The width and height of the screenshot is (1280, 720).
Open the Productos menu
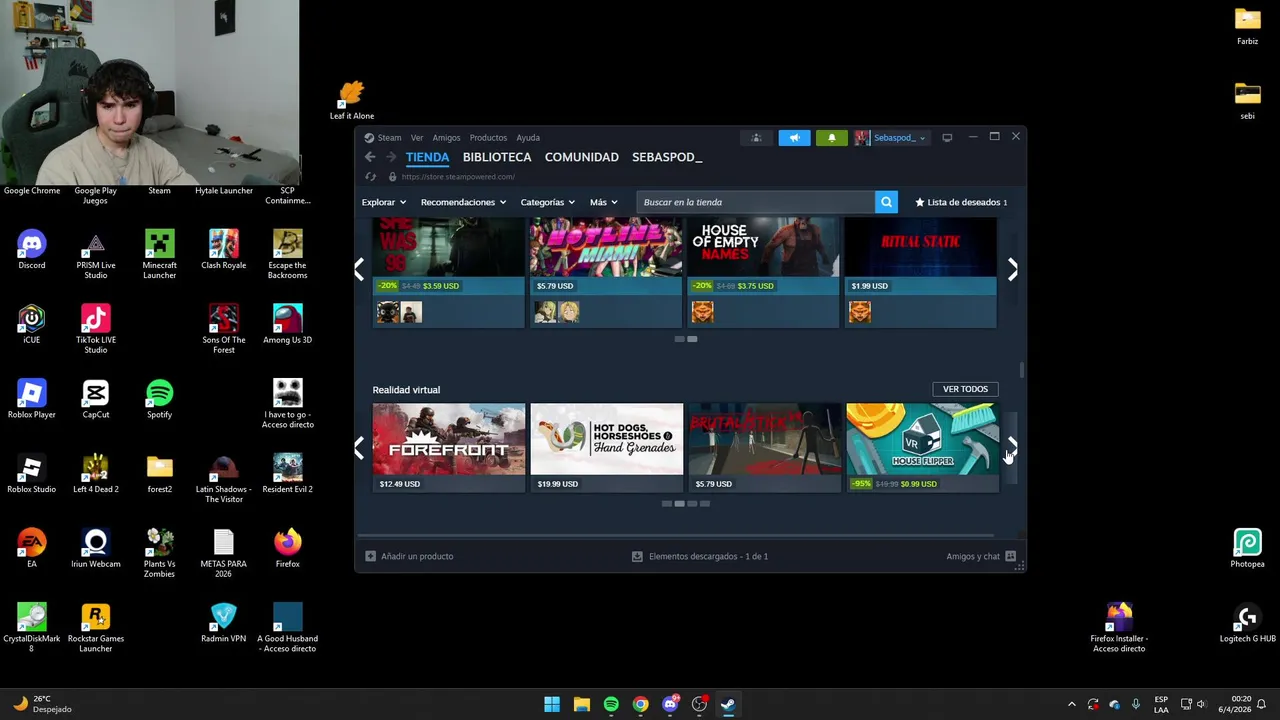point(488,138)
